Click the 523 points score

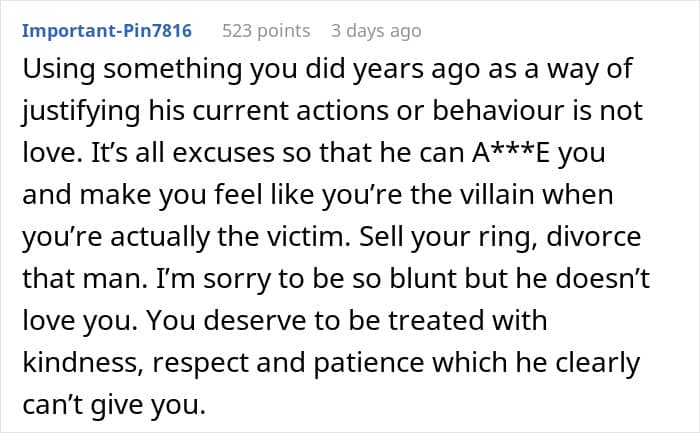tap(265, 31)
